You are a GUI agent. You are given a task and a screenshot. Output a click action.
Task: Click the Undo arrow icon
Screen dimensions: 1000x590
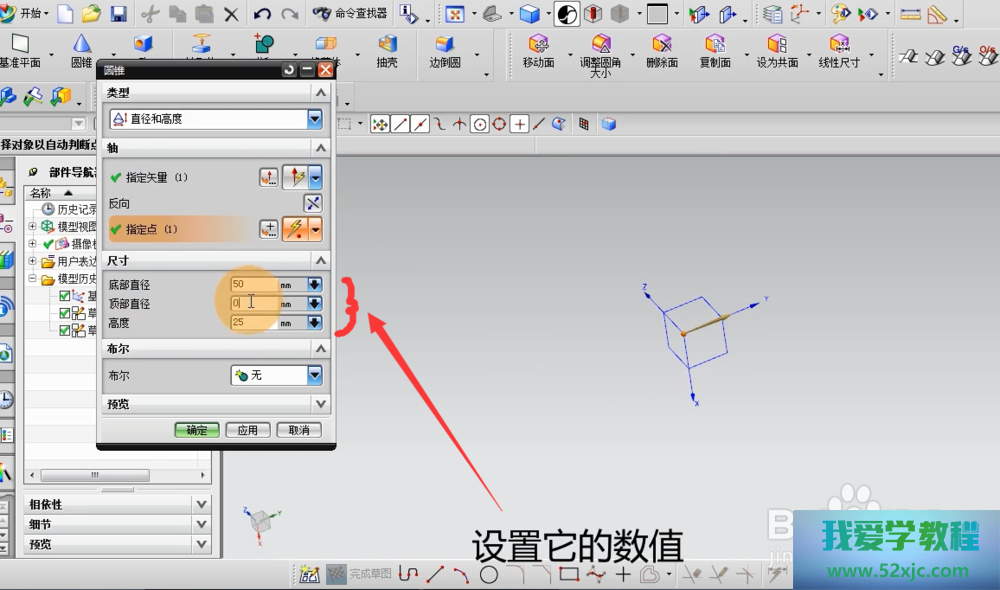point(262,14)
